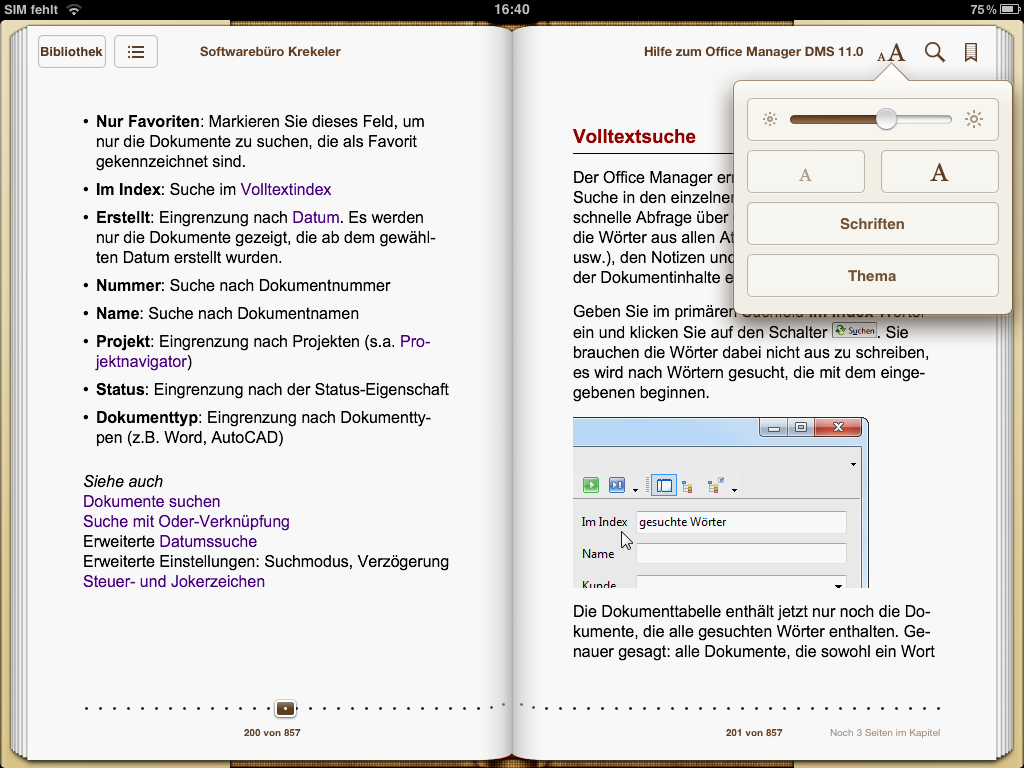Screen dimensions: 1024x768
Task: Open the search magnifier icon
Action: [935, 52]
